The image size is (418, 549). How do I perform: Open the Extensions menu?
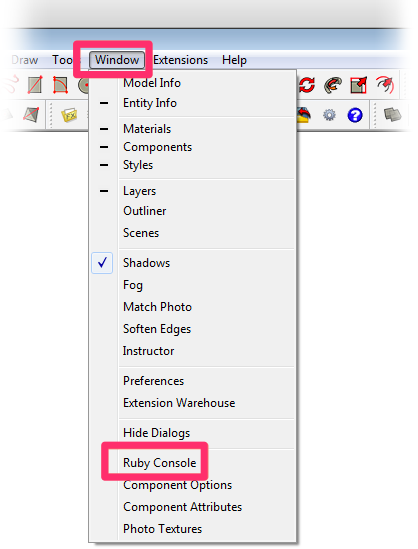181,60
